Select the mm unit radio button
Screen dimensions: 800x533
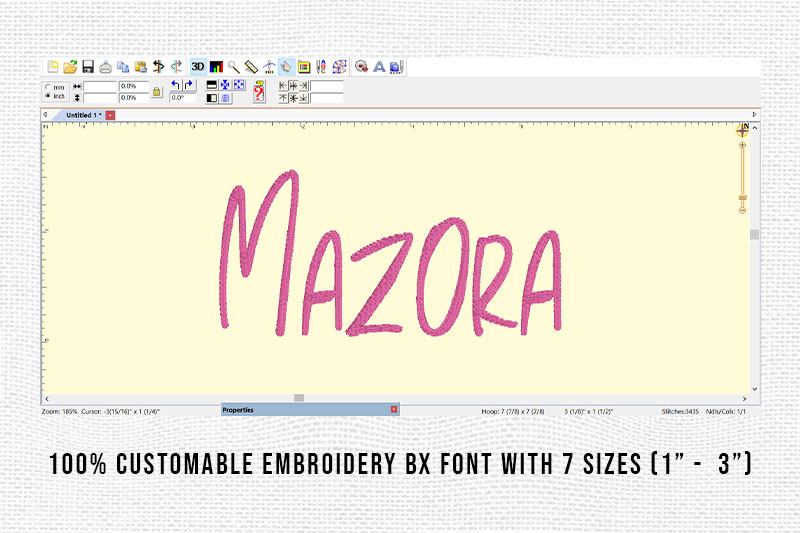click(48, 87)
